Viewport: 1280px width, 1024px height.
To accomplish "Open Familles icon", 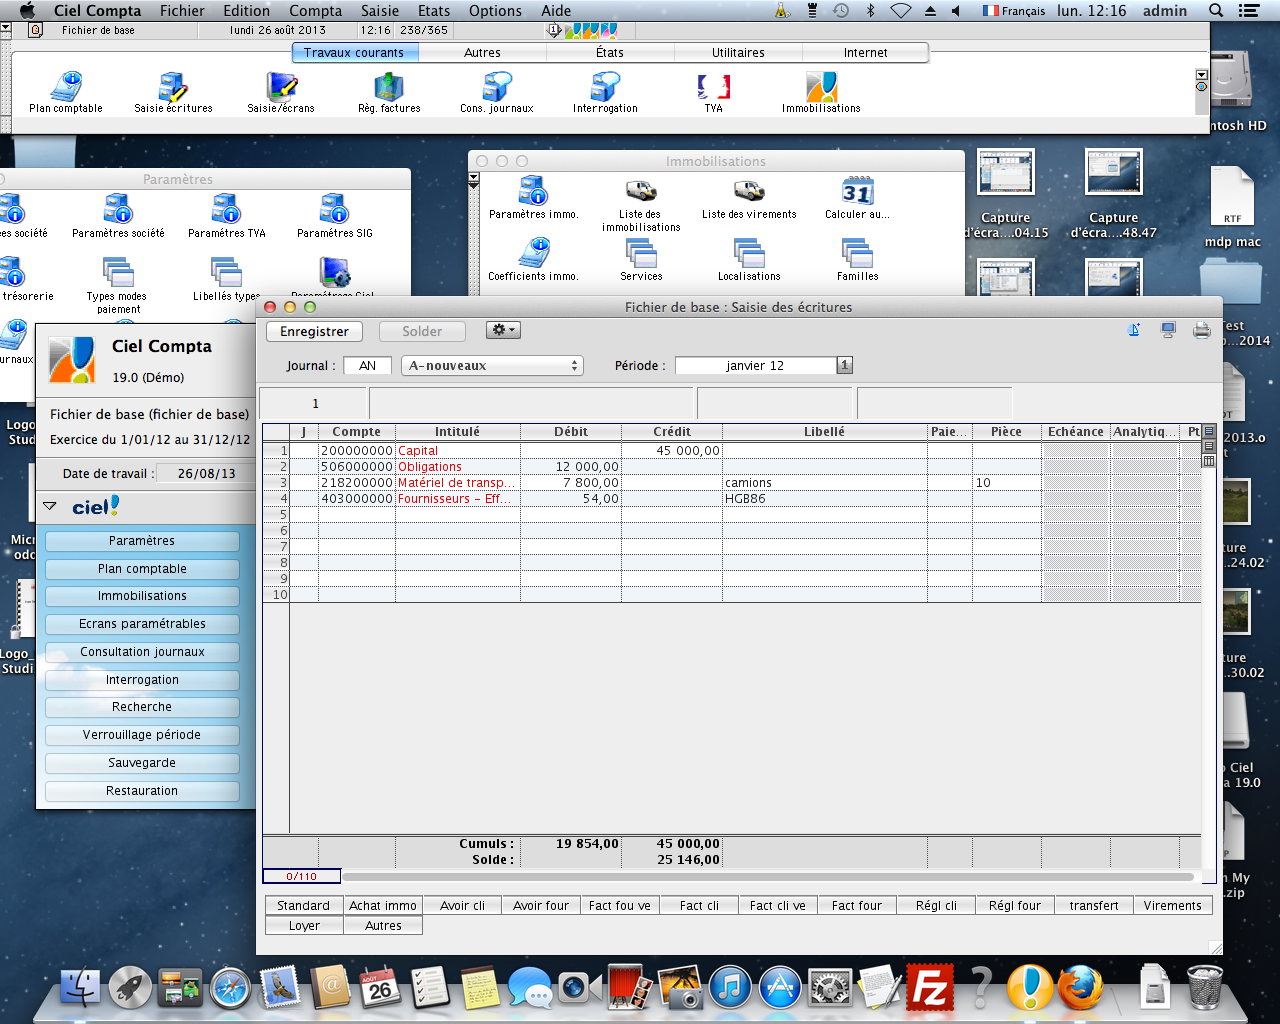I will [857, 253].
